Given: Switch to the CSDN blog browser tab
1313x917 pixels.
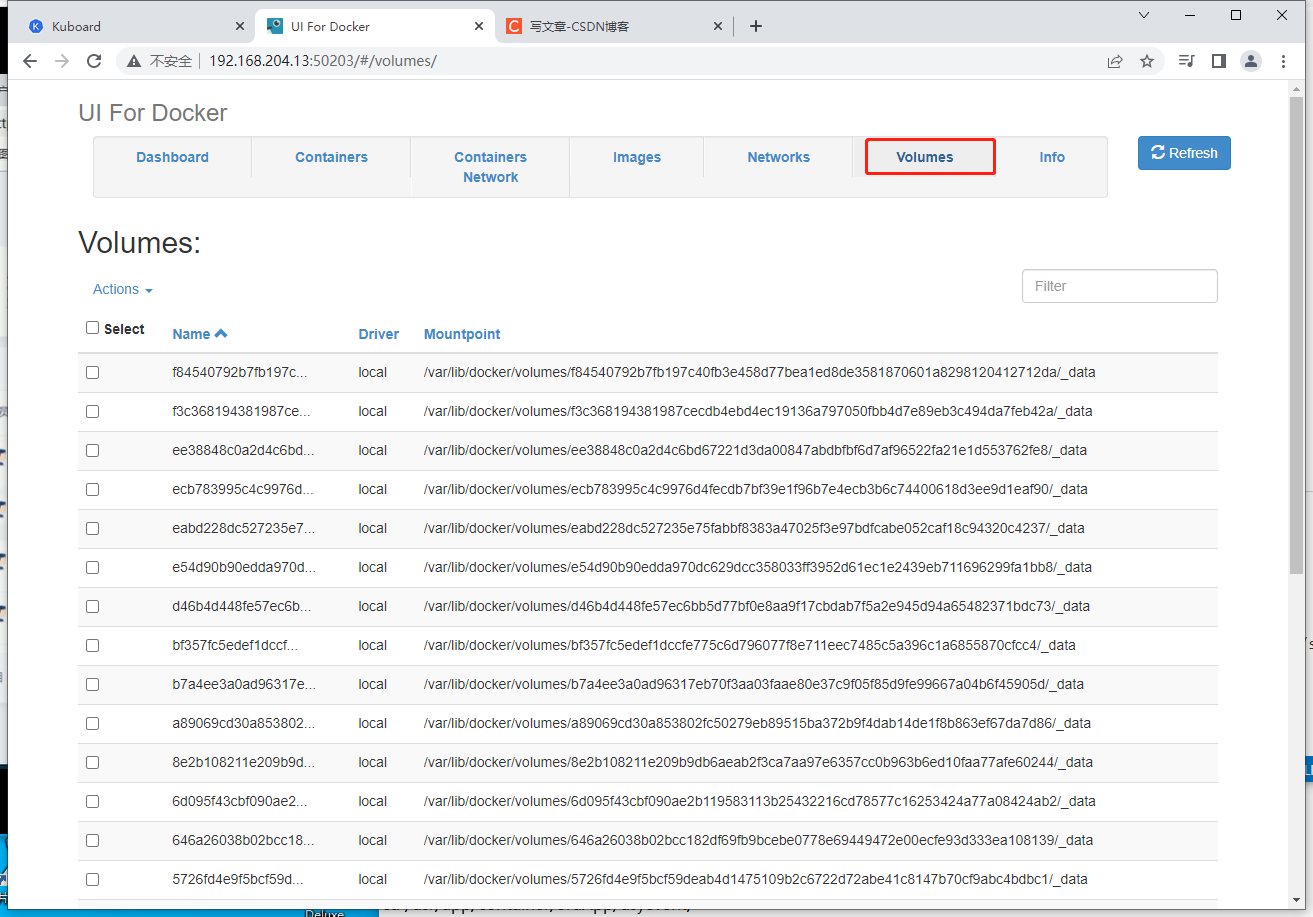Looking at the screenshot, I should pyautogui.click(x=613, y=26).
